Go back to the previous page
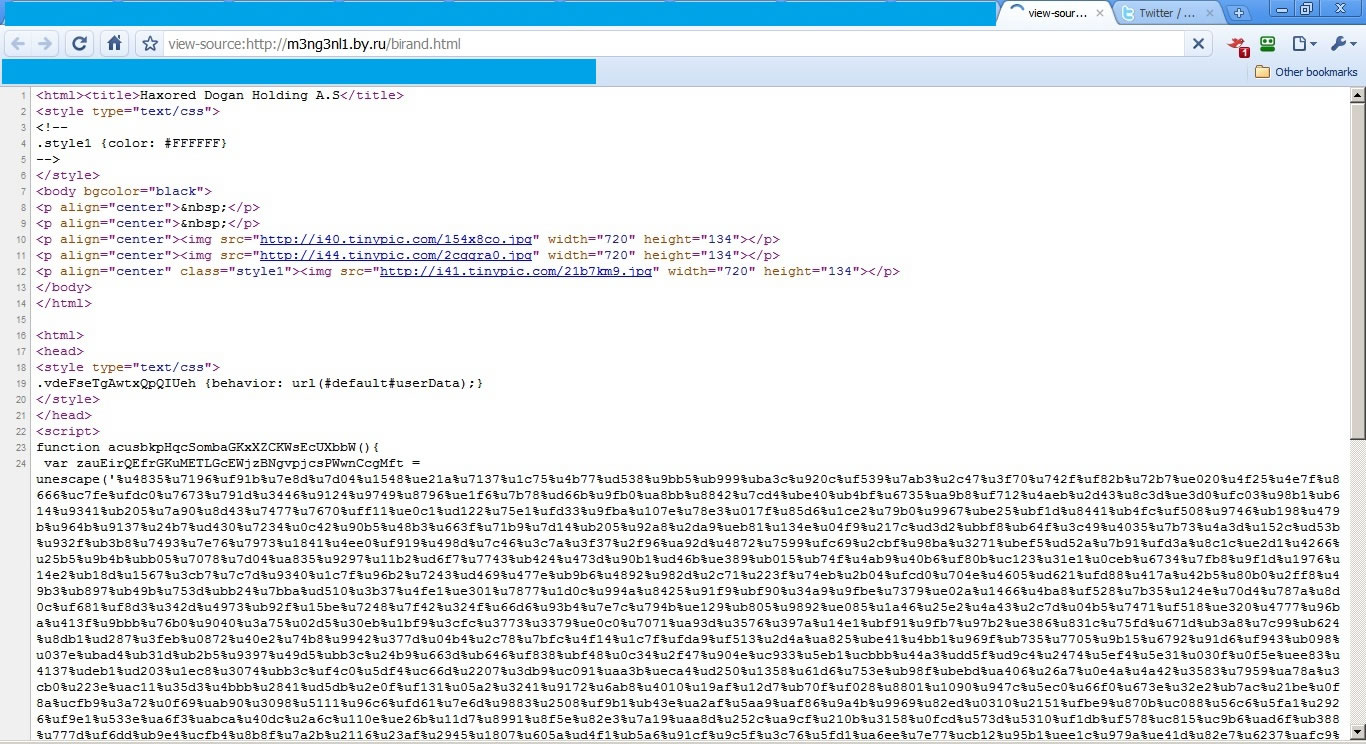 pos(18,43)
